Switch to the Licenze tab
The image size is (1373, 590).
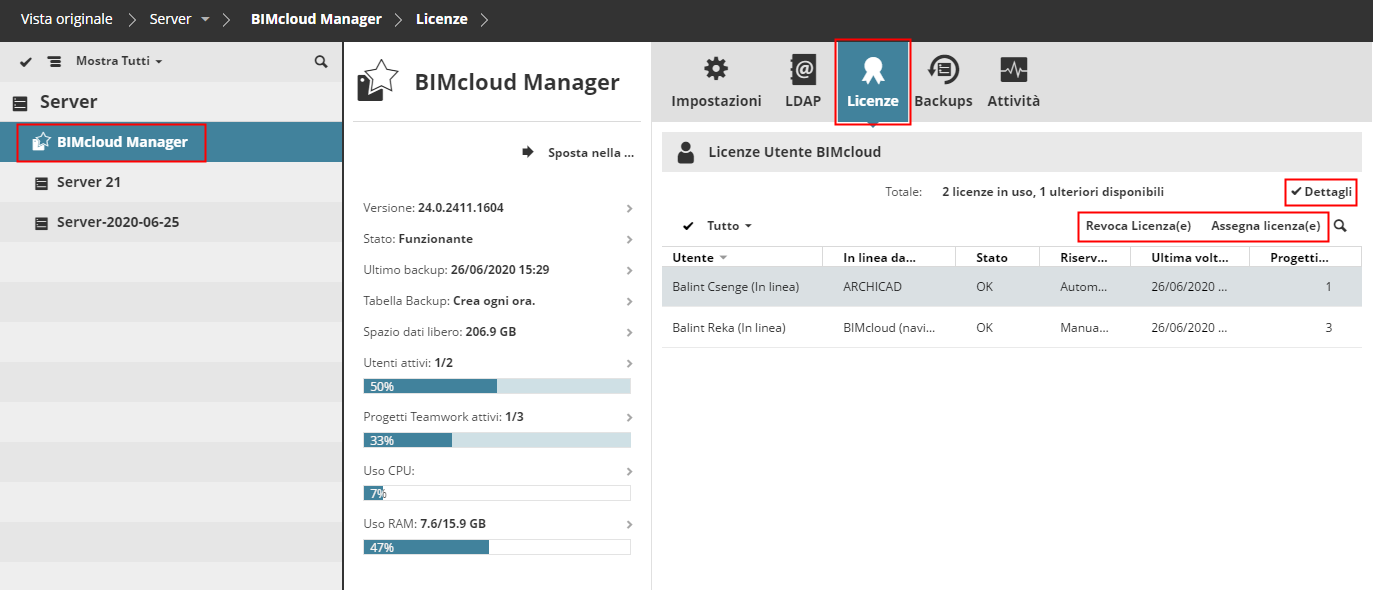[x=872, y=82]
